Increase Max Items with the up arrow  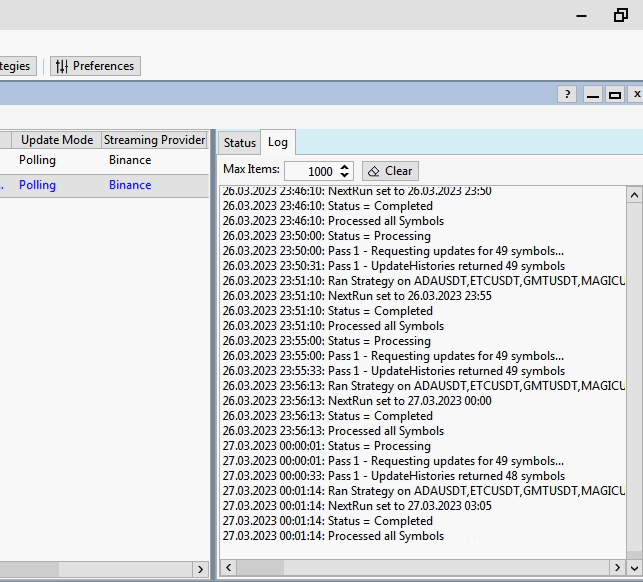pyautogui.click(x=346, y=167)
